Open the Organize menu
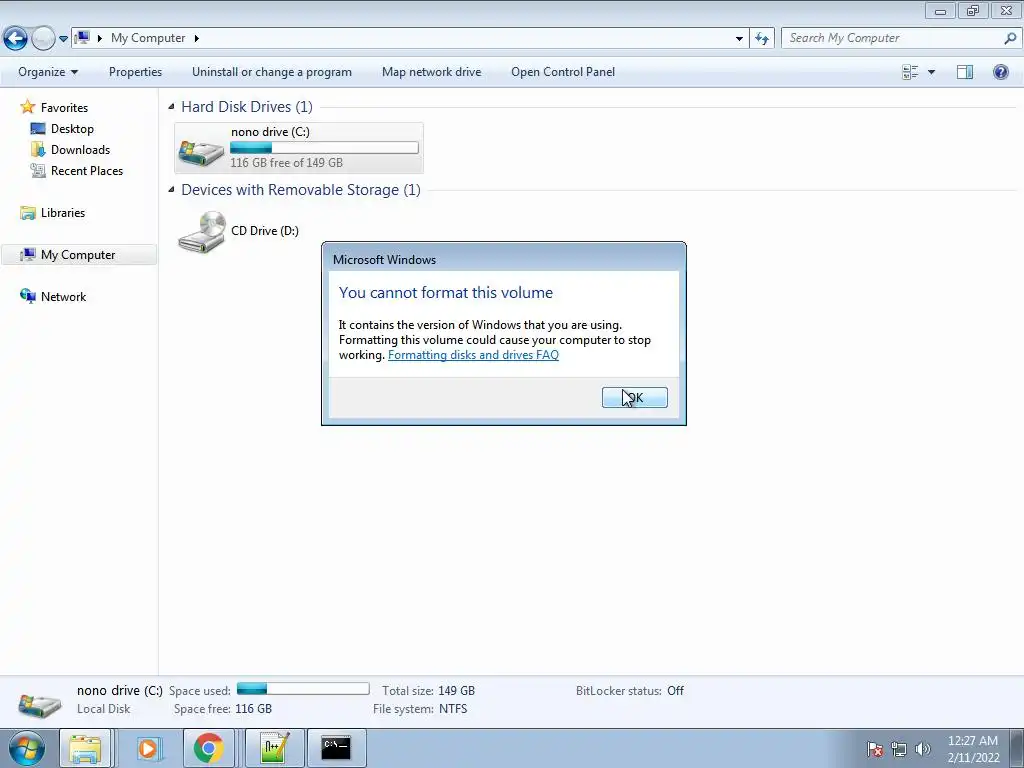The height and width of the screenshot is (768, 1024). (x=48, y=72)
